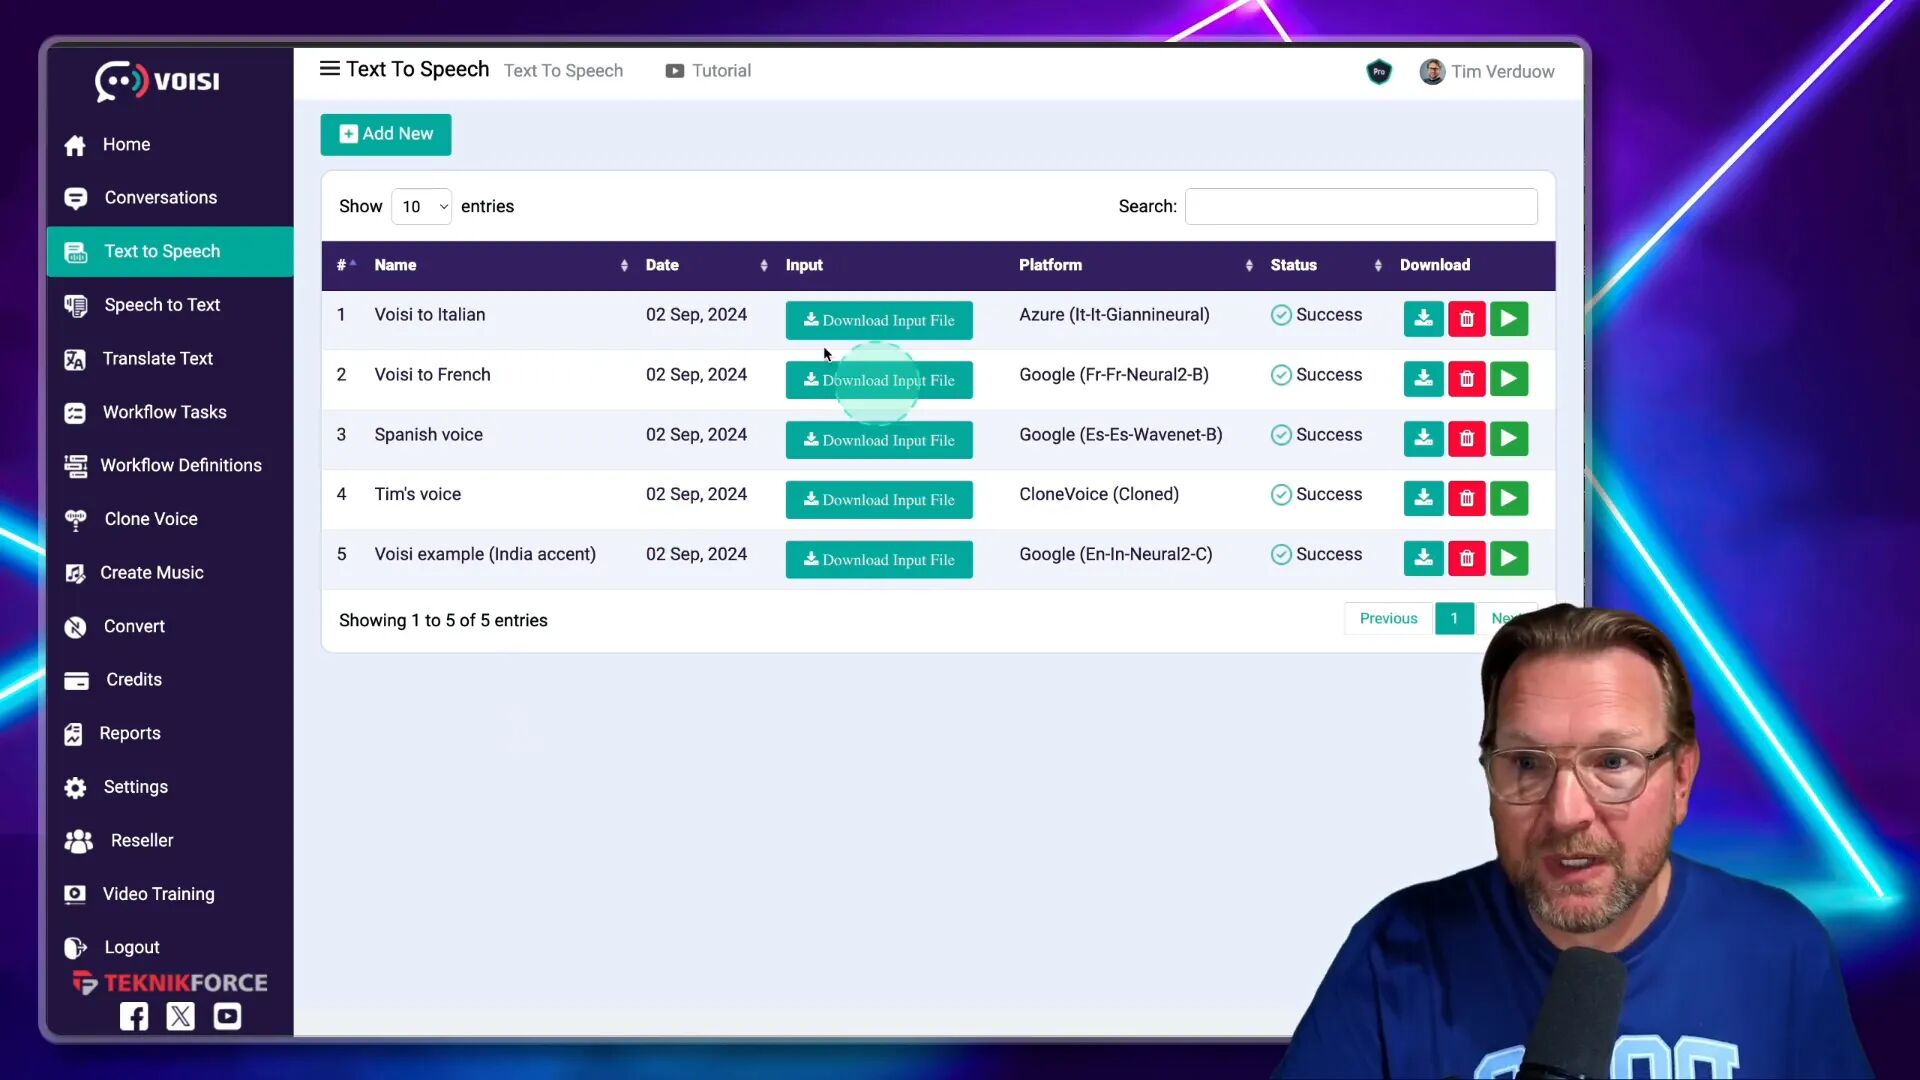1920x1080 pixels.
Task: Click Add New button
Action: 386,133
